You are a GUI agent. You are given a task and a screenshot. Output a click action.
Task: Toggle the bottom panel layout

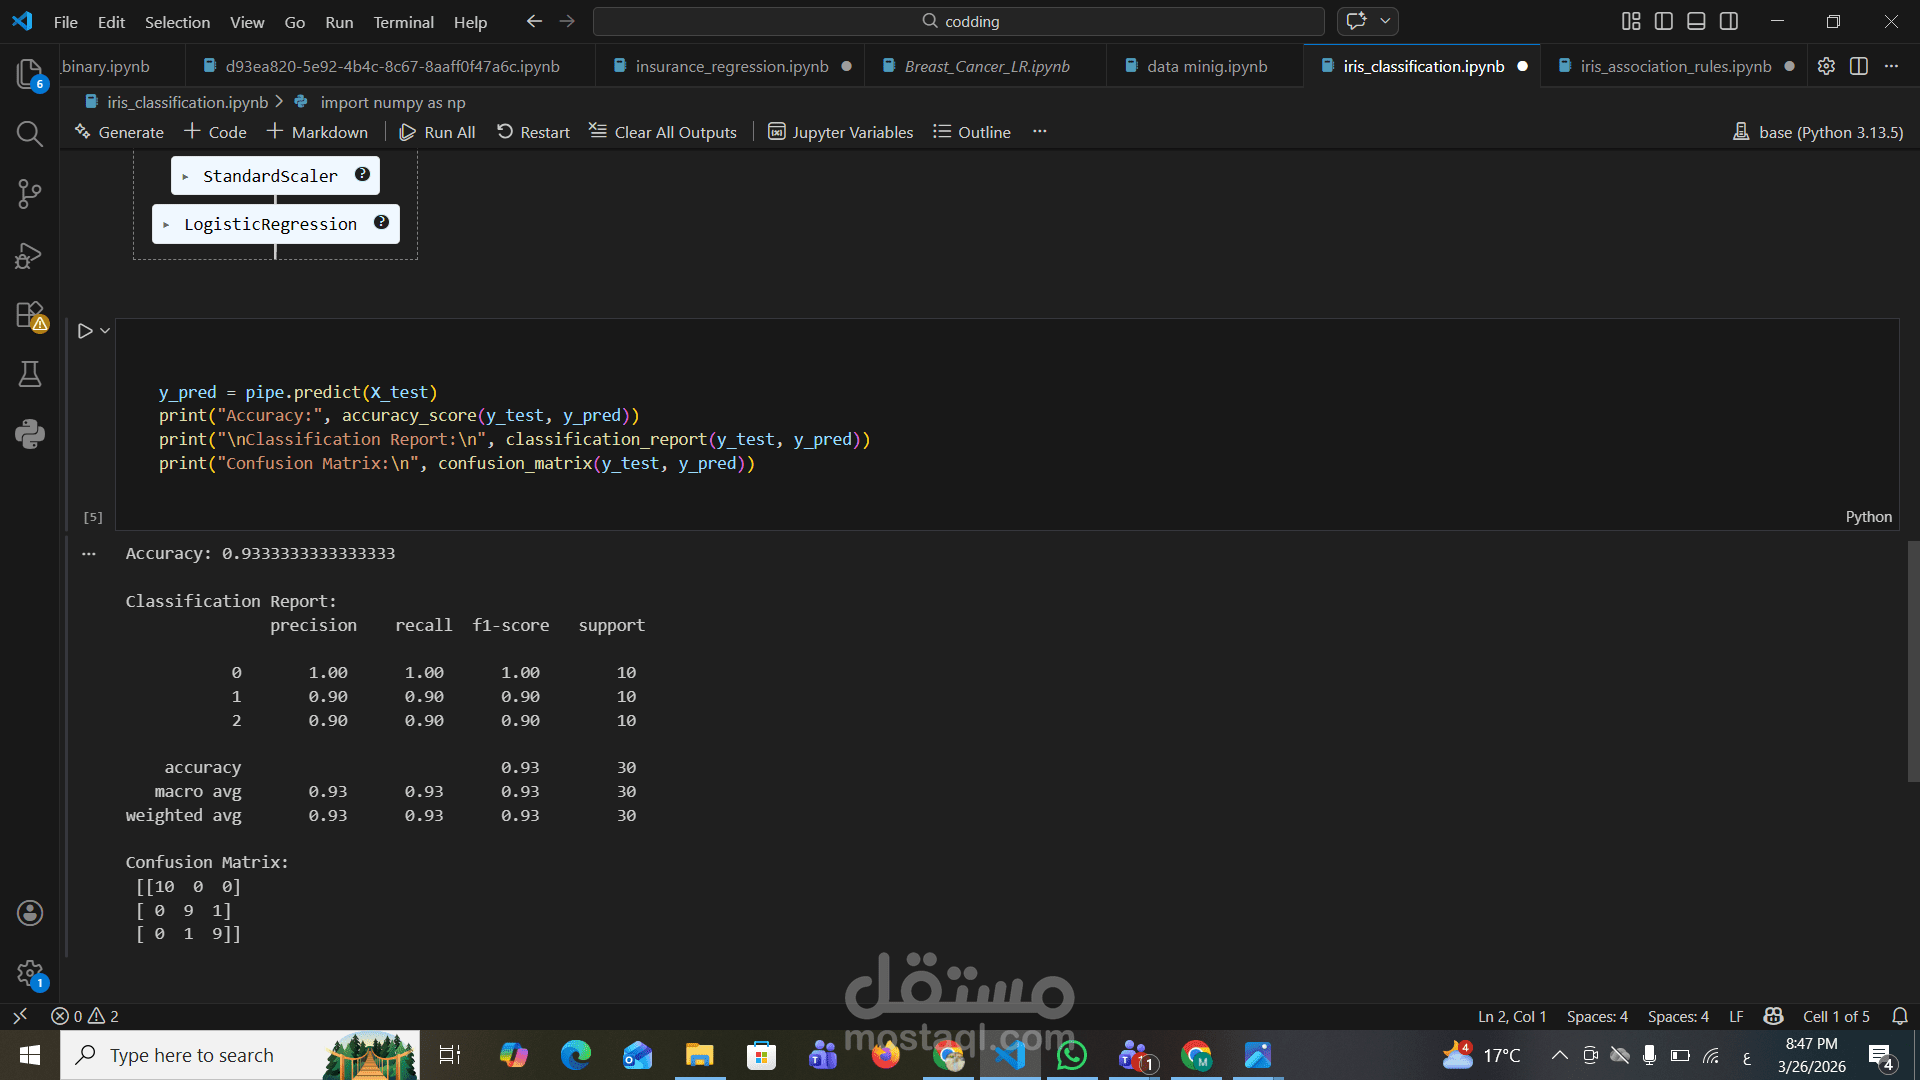(1696, 21)
